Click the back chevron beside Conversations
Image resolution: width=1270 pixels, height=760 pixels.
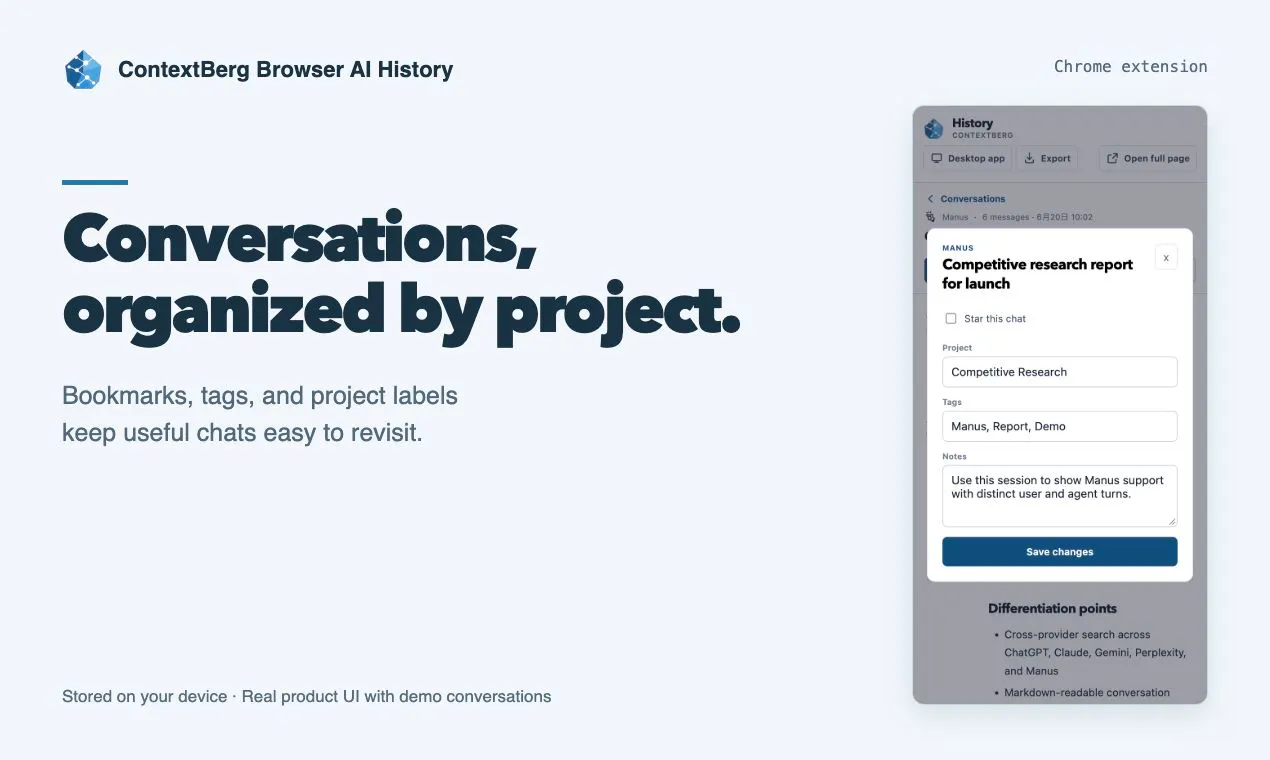[930, 199]
